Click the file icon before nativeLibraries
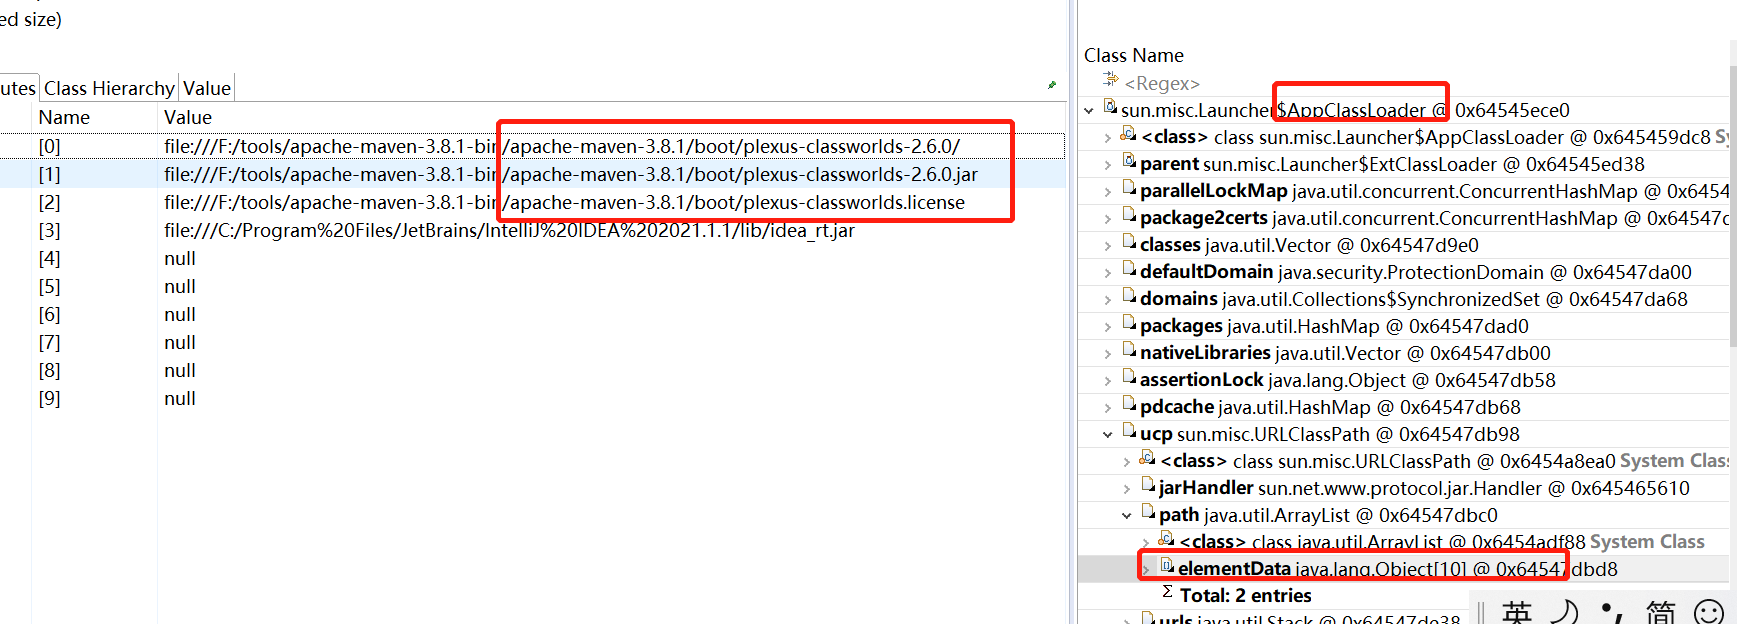The height and width of the screenshot is (624, 1737). point(1129,350)
